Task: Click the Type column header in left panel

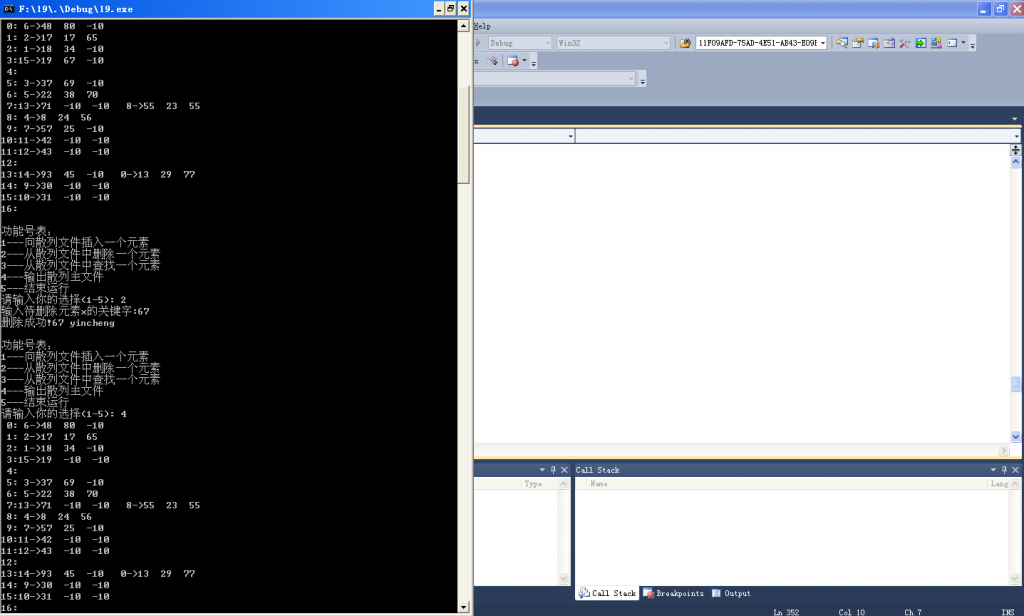Action: (x=533, y=483)
